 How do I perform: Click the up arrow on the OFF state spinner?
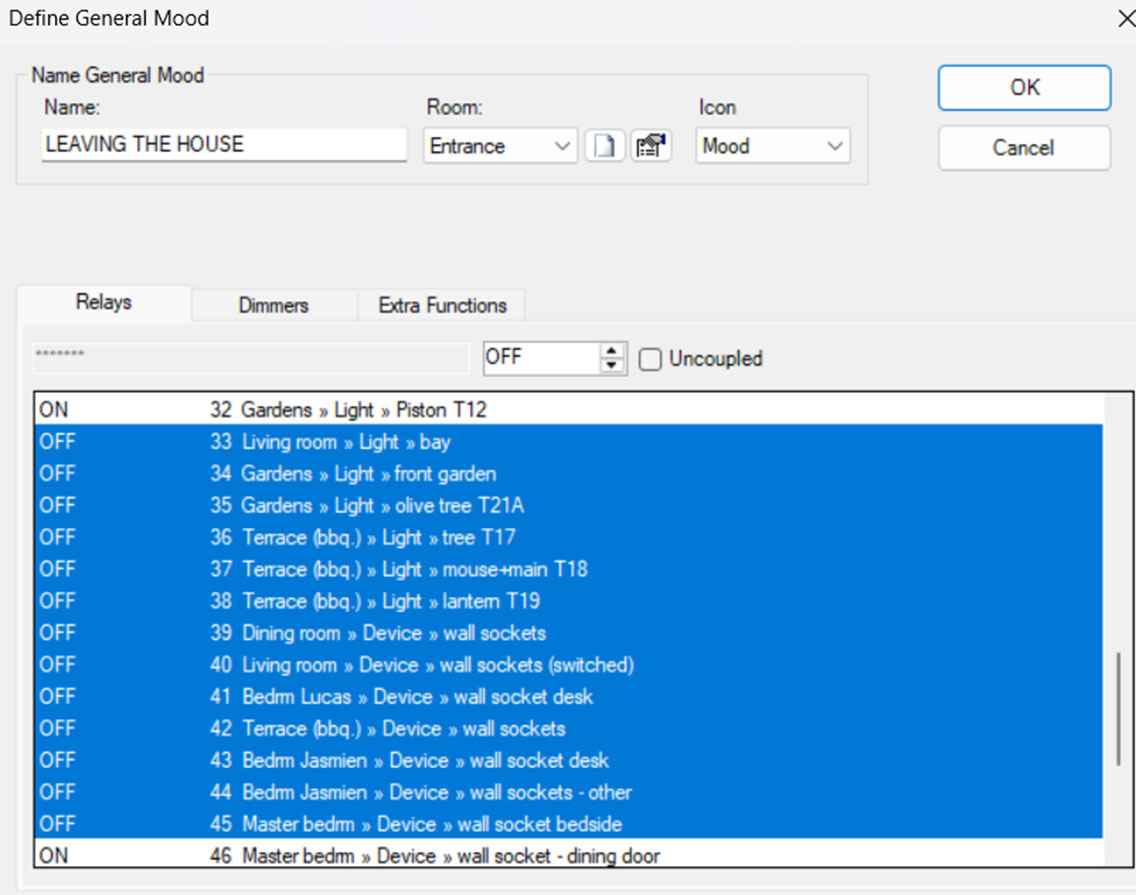[x=612, y=351]
